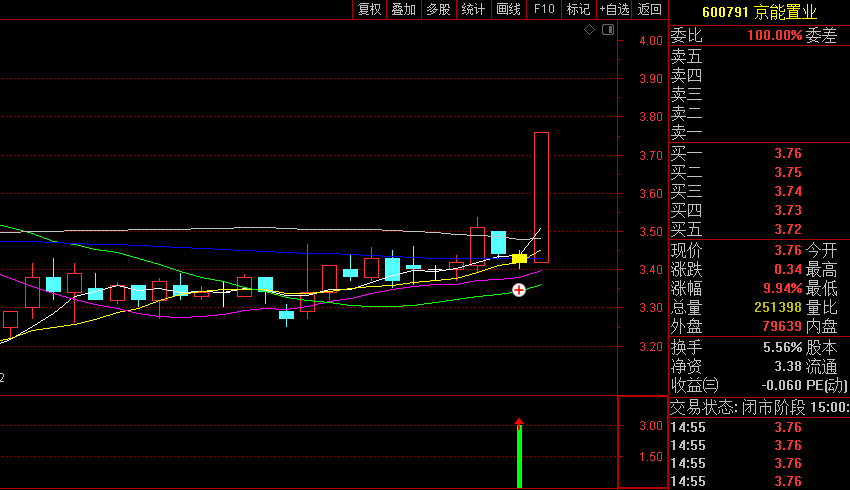
Task: Click the 净资 3.38 value
Action: pos(788,366)
